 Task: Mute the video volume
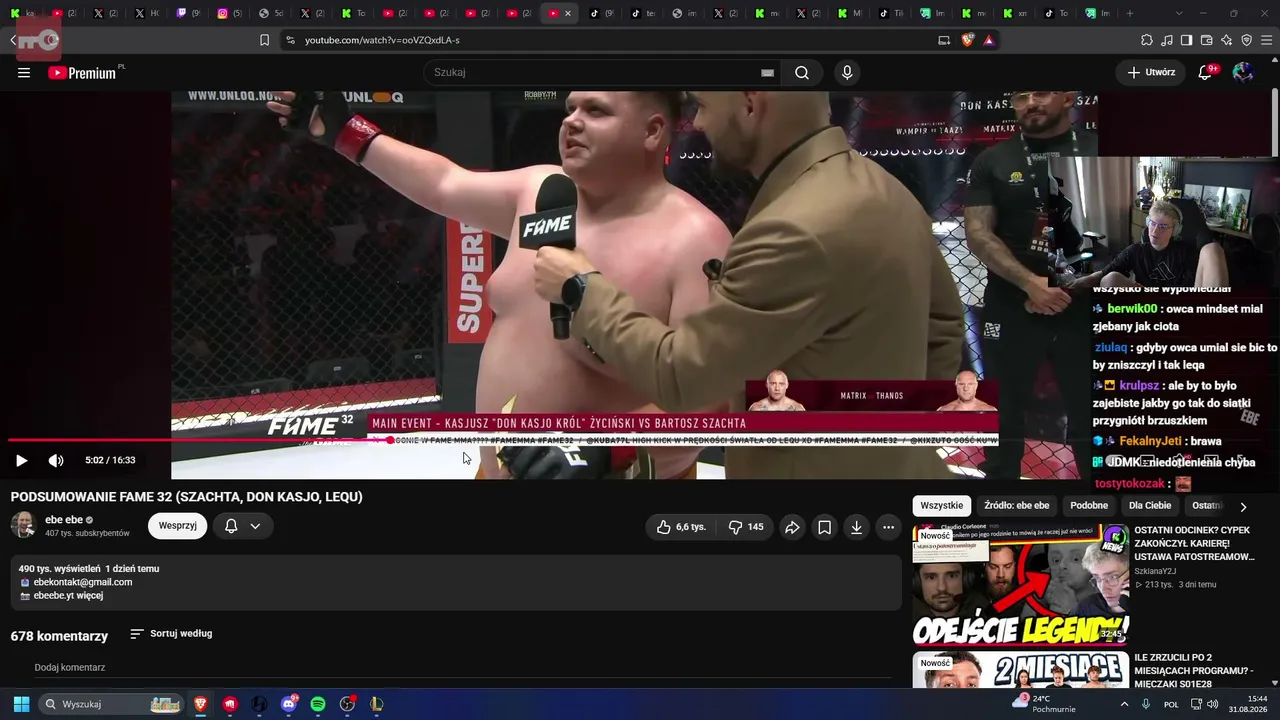tap(56, 460)
